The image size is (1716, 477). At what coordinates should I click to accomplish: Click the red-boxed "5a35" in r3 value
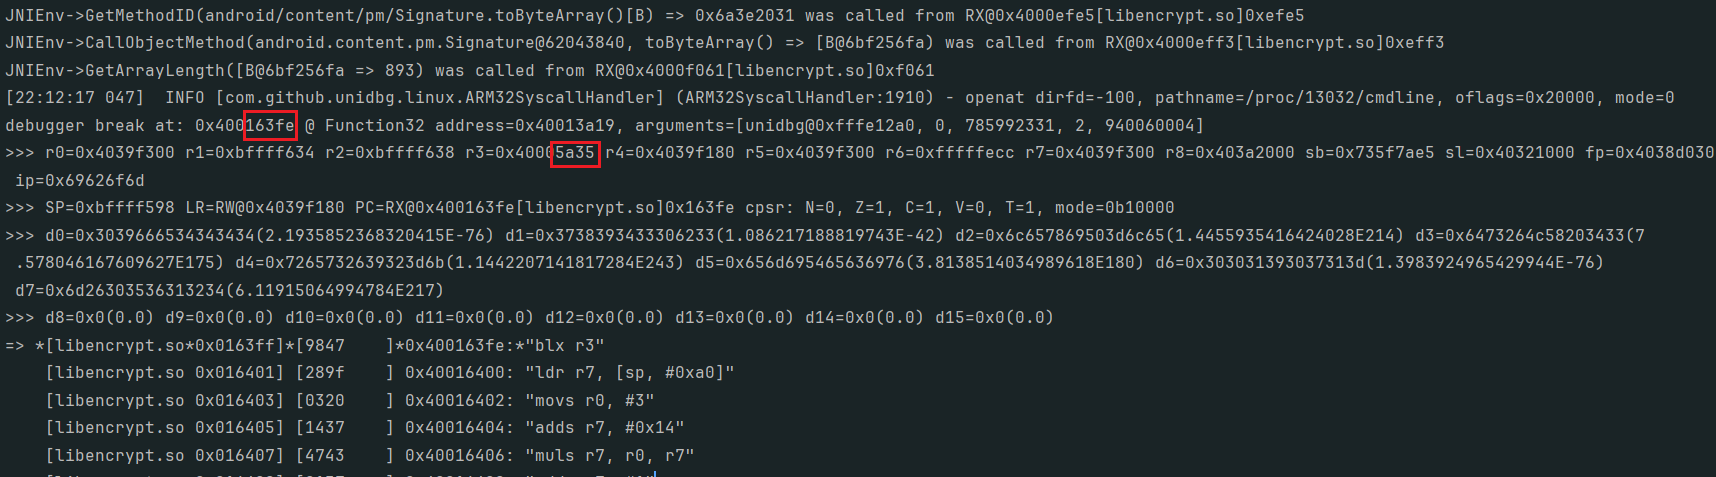tap(575, 153)
